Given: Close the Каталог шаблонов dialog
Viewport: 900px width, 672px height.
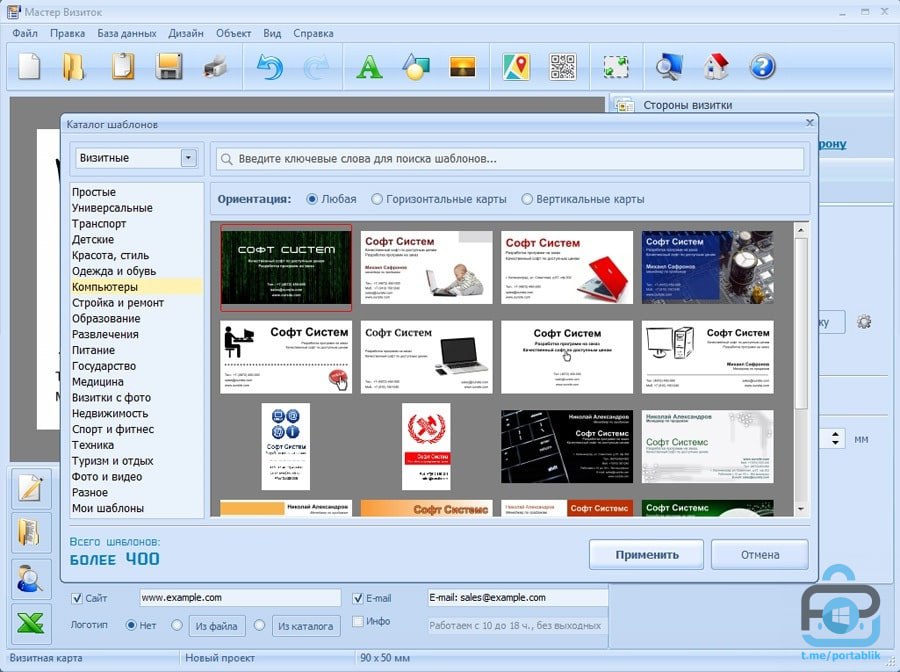Looking at the screenshot, I should point(809,122).
